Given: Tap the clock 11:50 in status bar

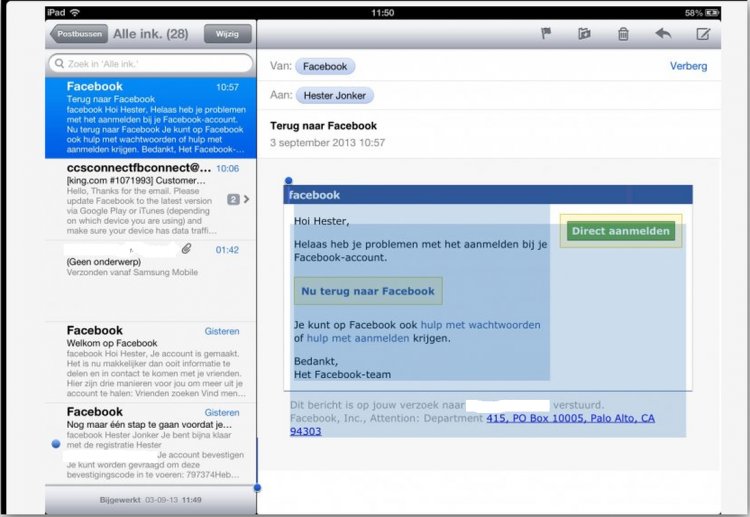Looking at the screenshot, I should click(383, 13).
